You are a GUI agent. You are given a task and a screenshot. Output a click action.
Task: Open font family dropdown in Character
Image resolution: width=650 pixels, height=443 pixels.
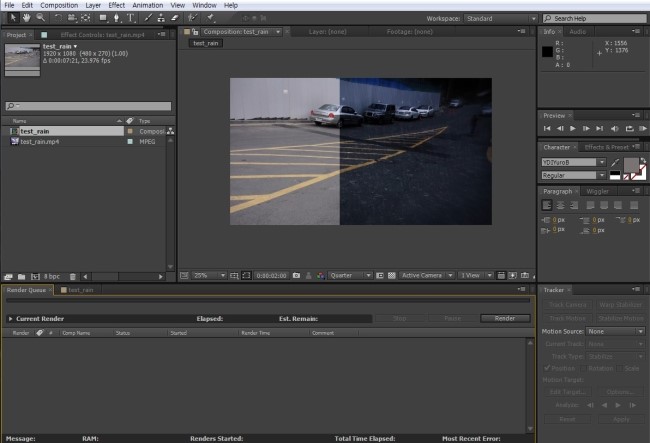tap(574, 162)
